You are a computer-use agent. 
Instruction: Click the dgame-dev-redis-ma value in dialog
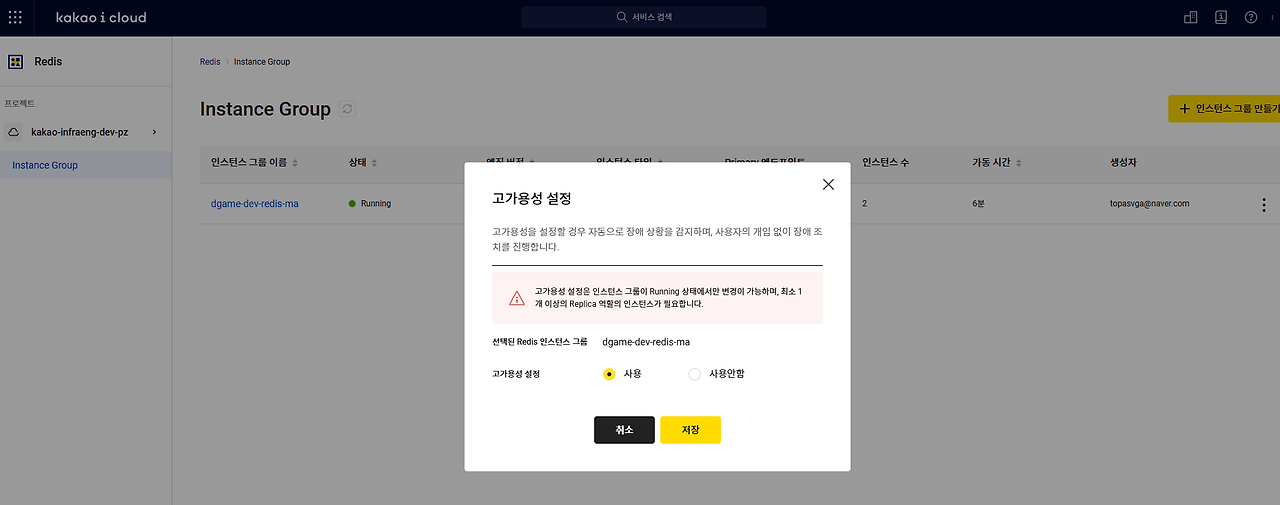pos(646,341)
